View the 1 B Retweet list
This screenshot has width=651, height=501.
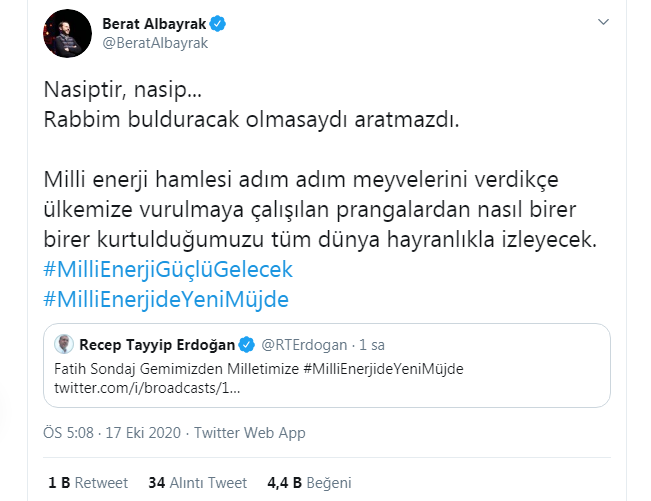click(88, 482)
